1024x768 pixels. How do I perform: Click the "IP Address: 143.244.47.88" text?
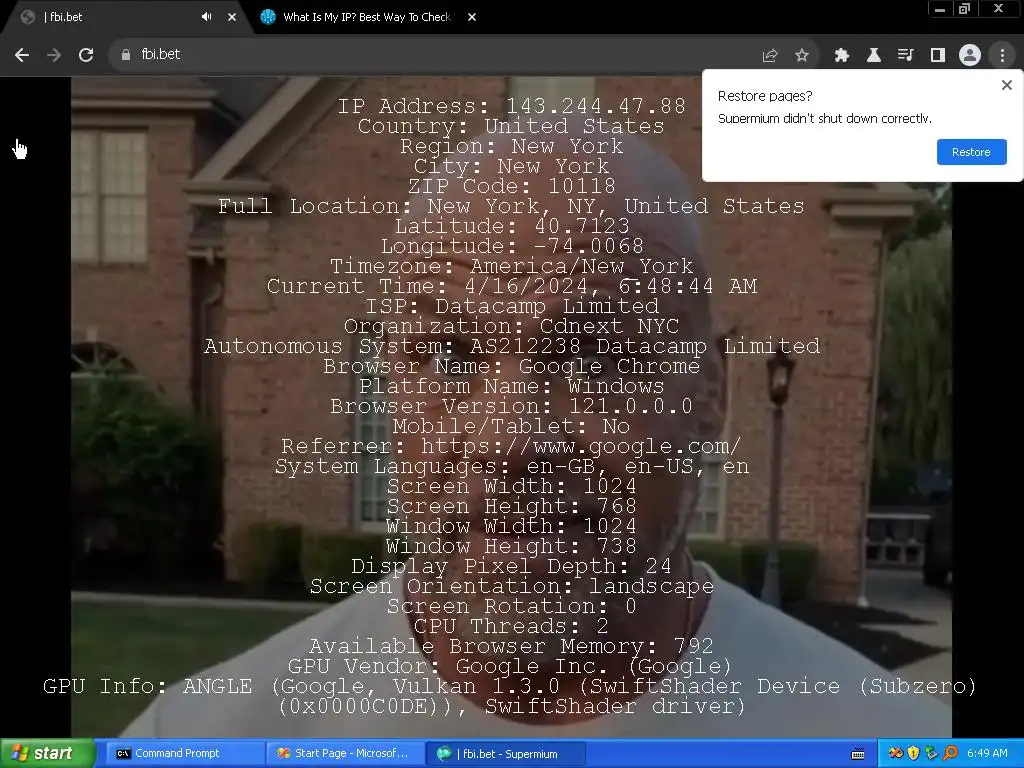coord(511,106)
